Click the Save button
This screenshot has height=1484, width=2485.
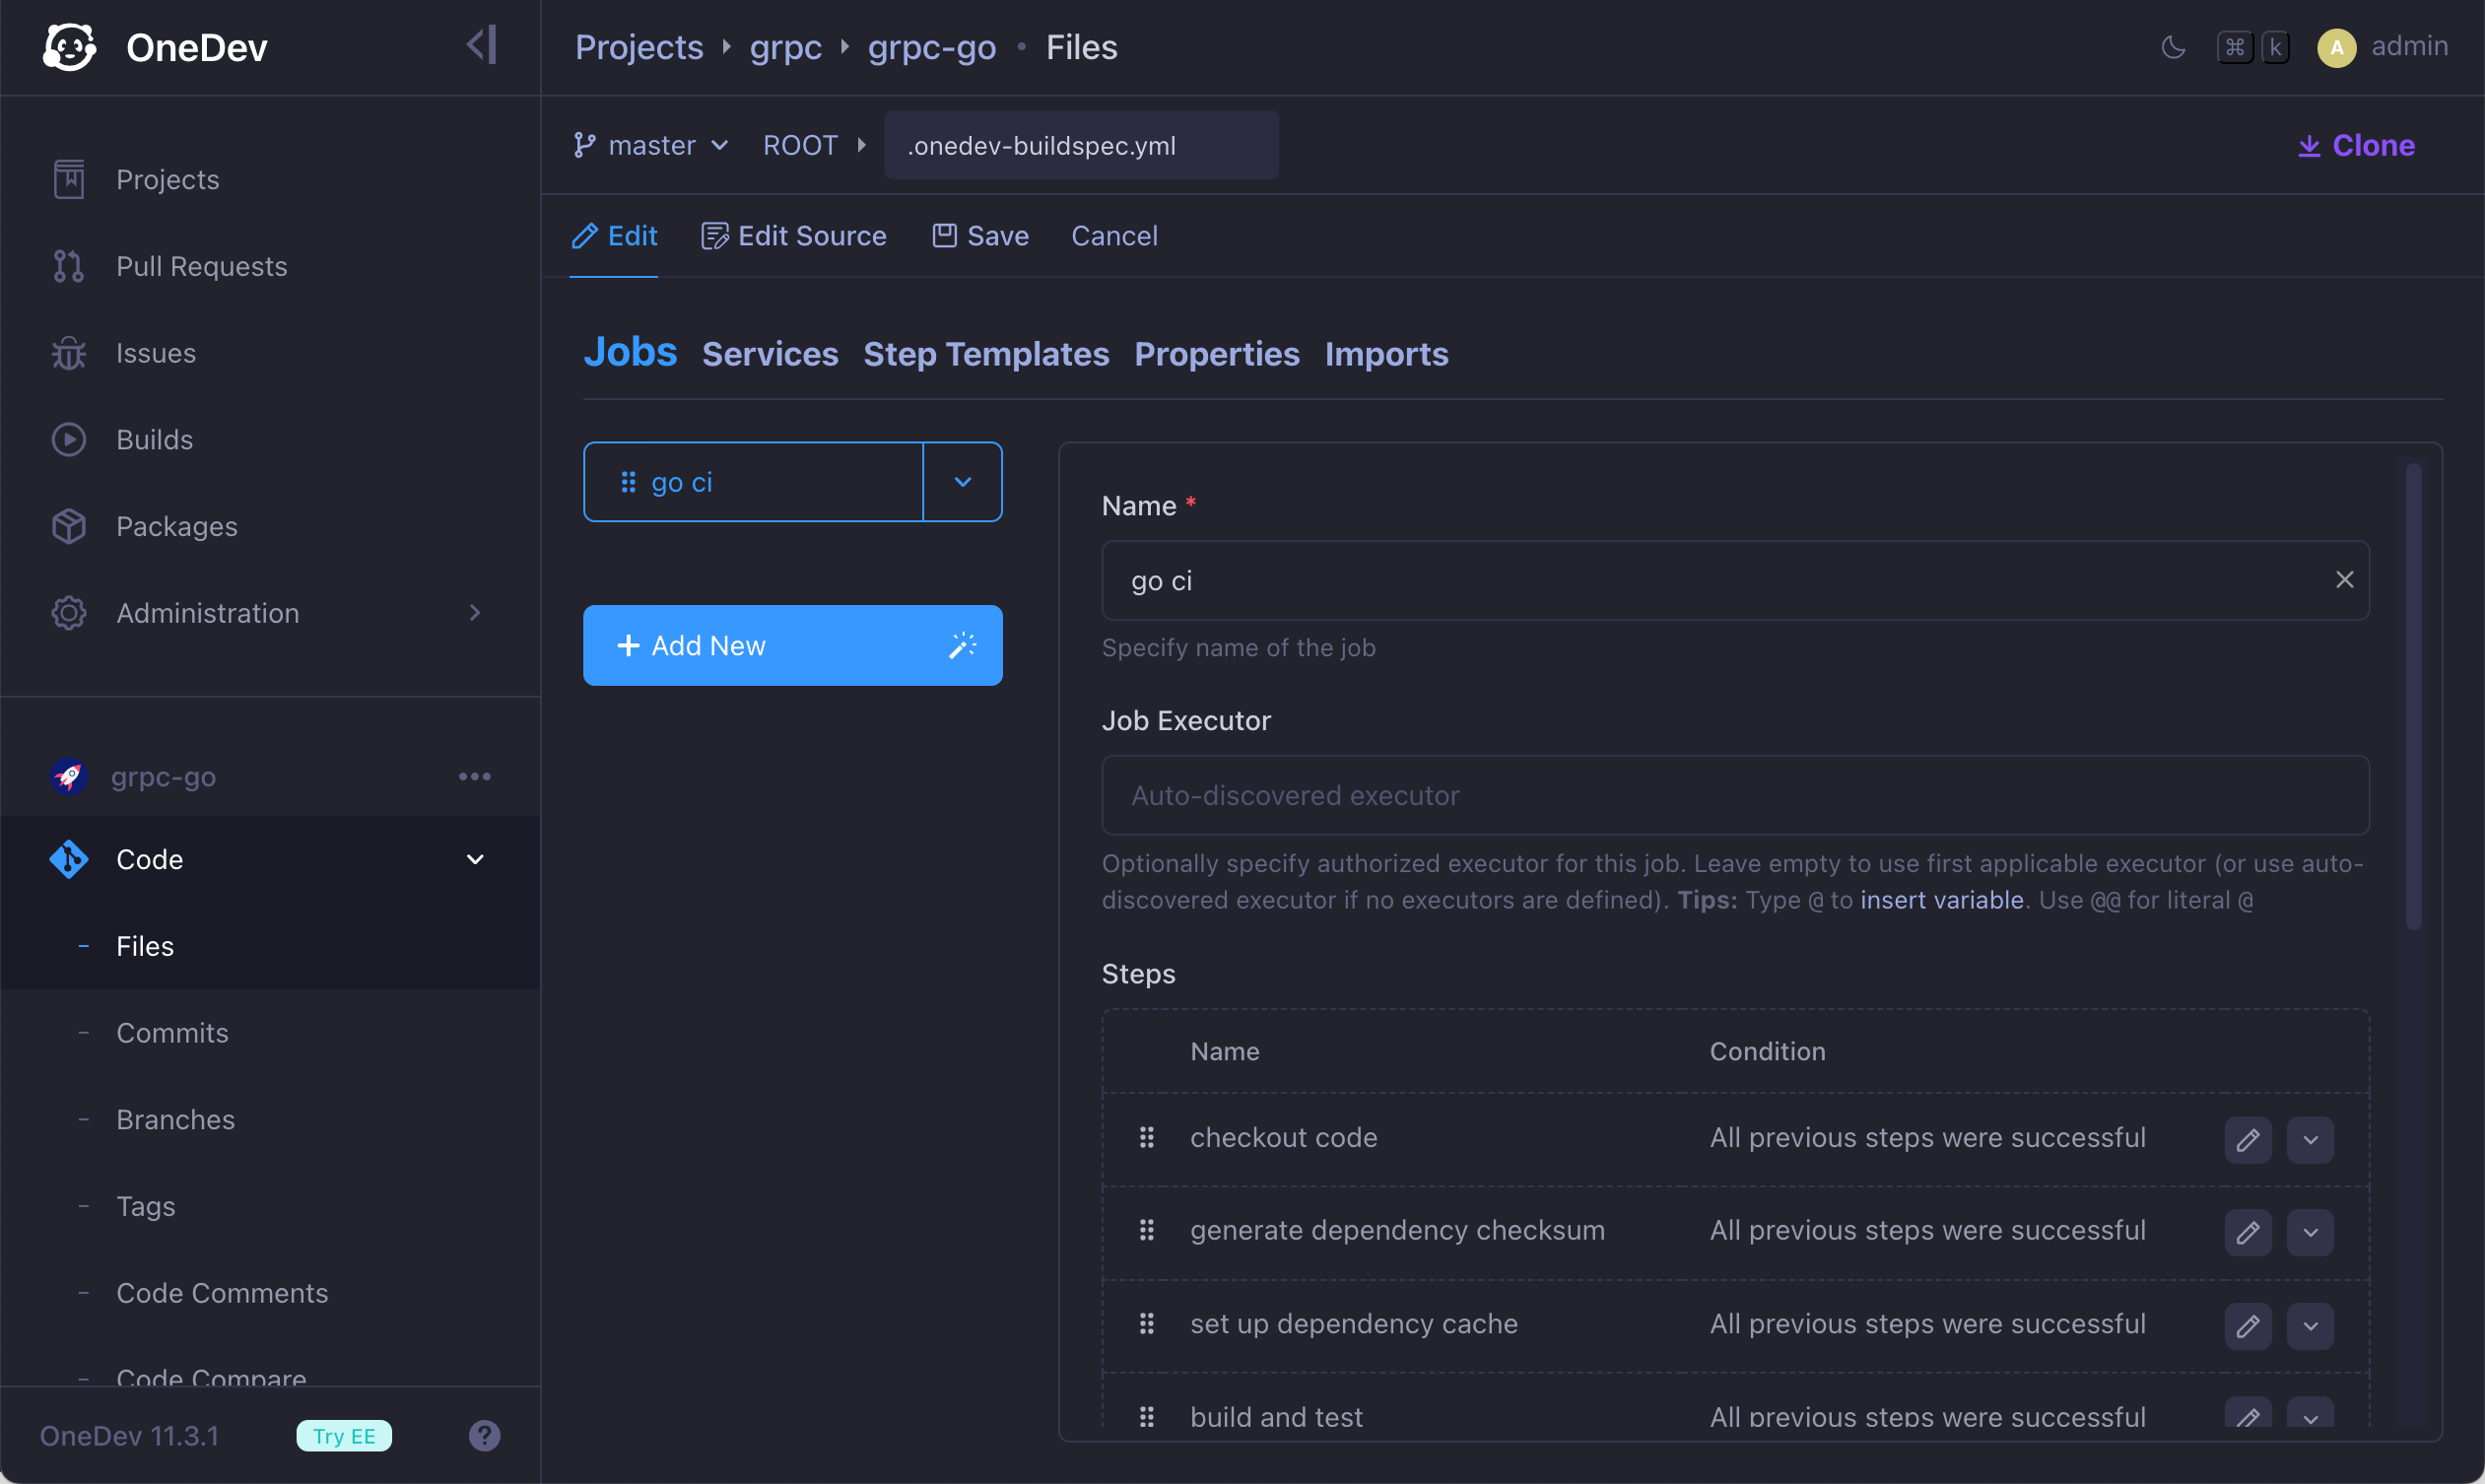click(981, 236)
